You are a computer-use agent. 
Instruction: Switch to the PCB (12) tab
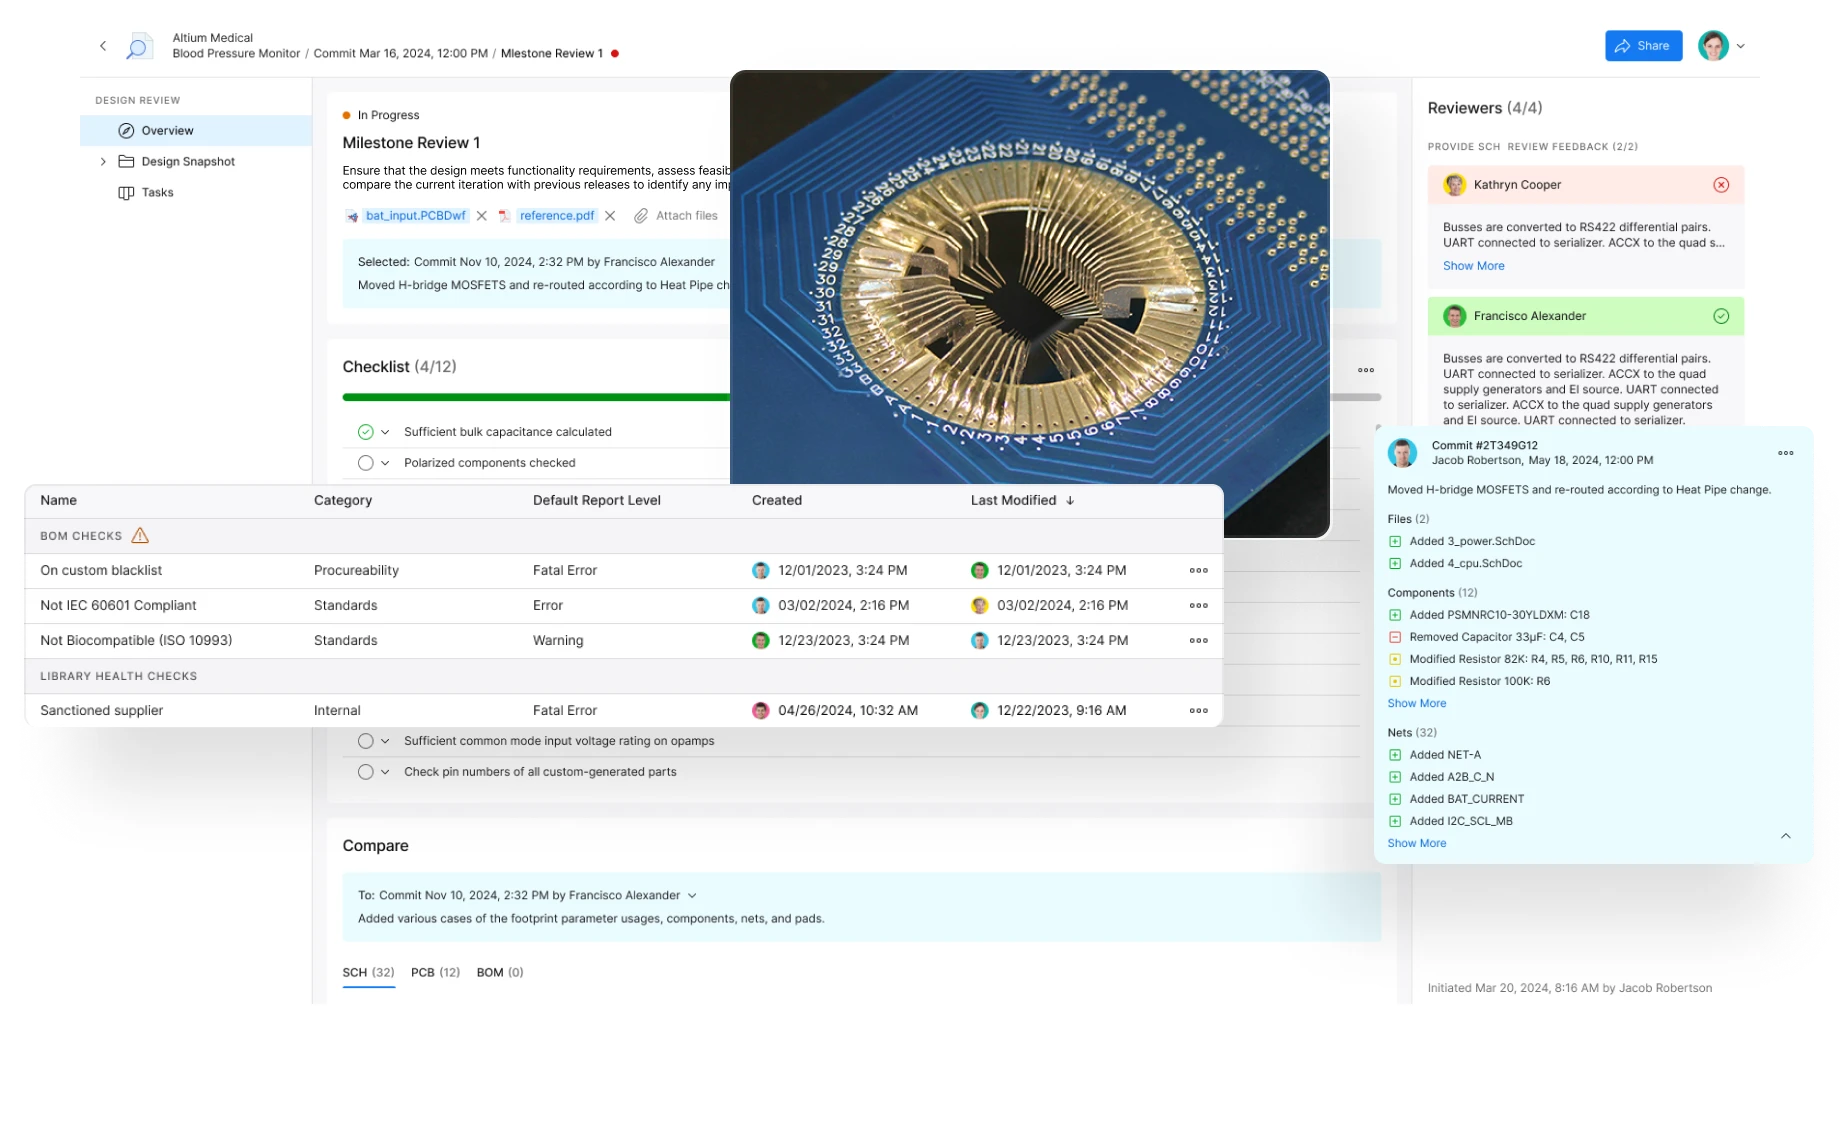click(x=435, y=973)
